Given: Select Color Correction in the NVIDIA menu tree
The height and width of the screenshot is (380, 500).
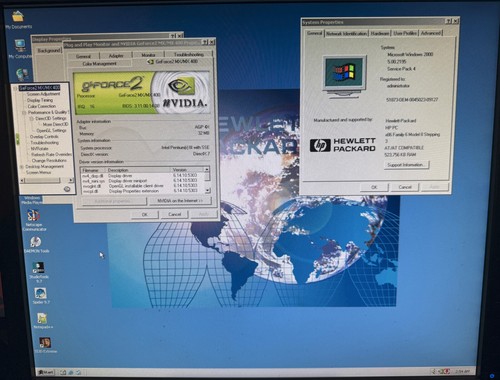Looking at the screenshot, I should (42, 106).
